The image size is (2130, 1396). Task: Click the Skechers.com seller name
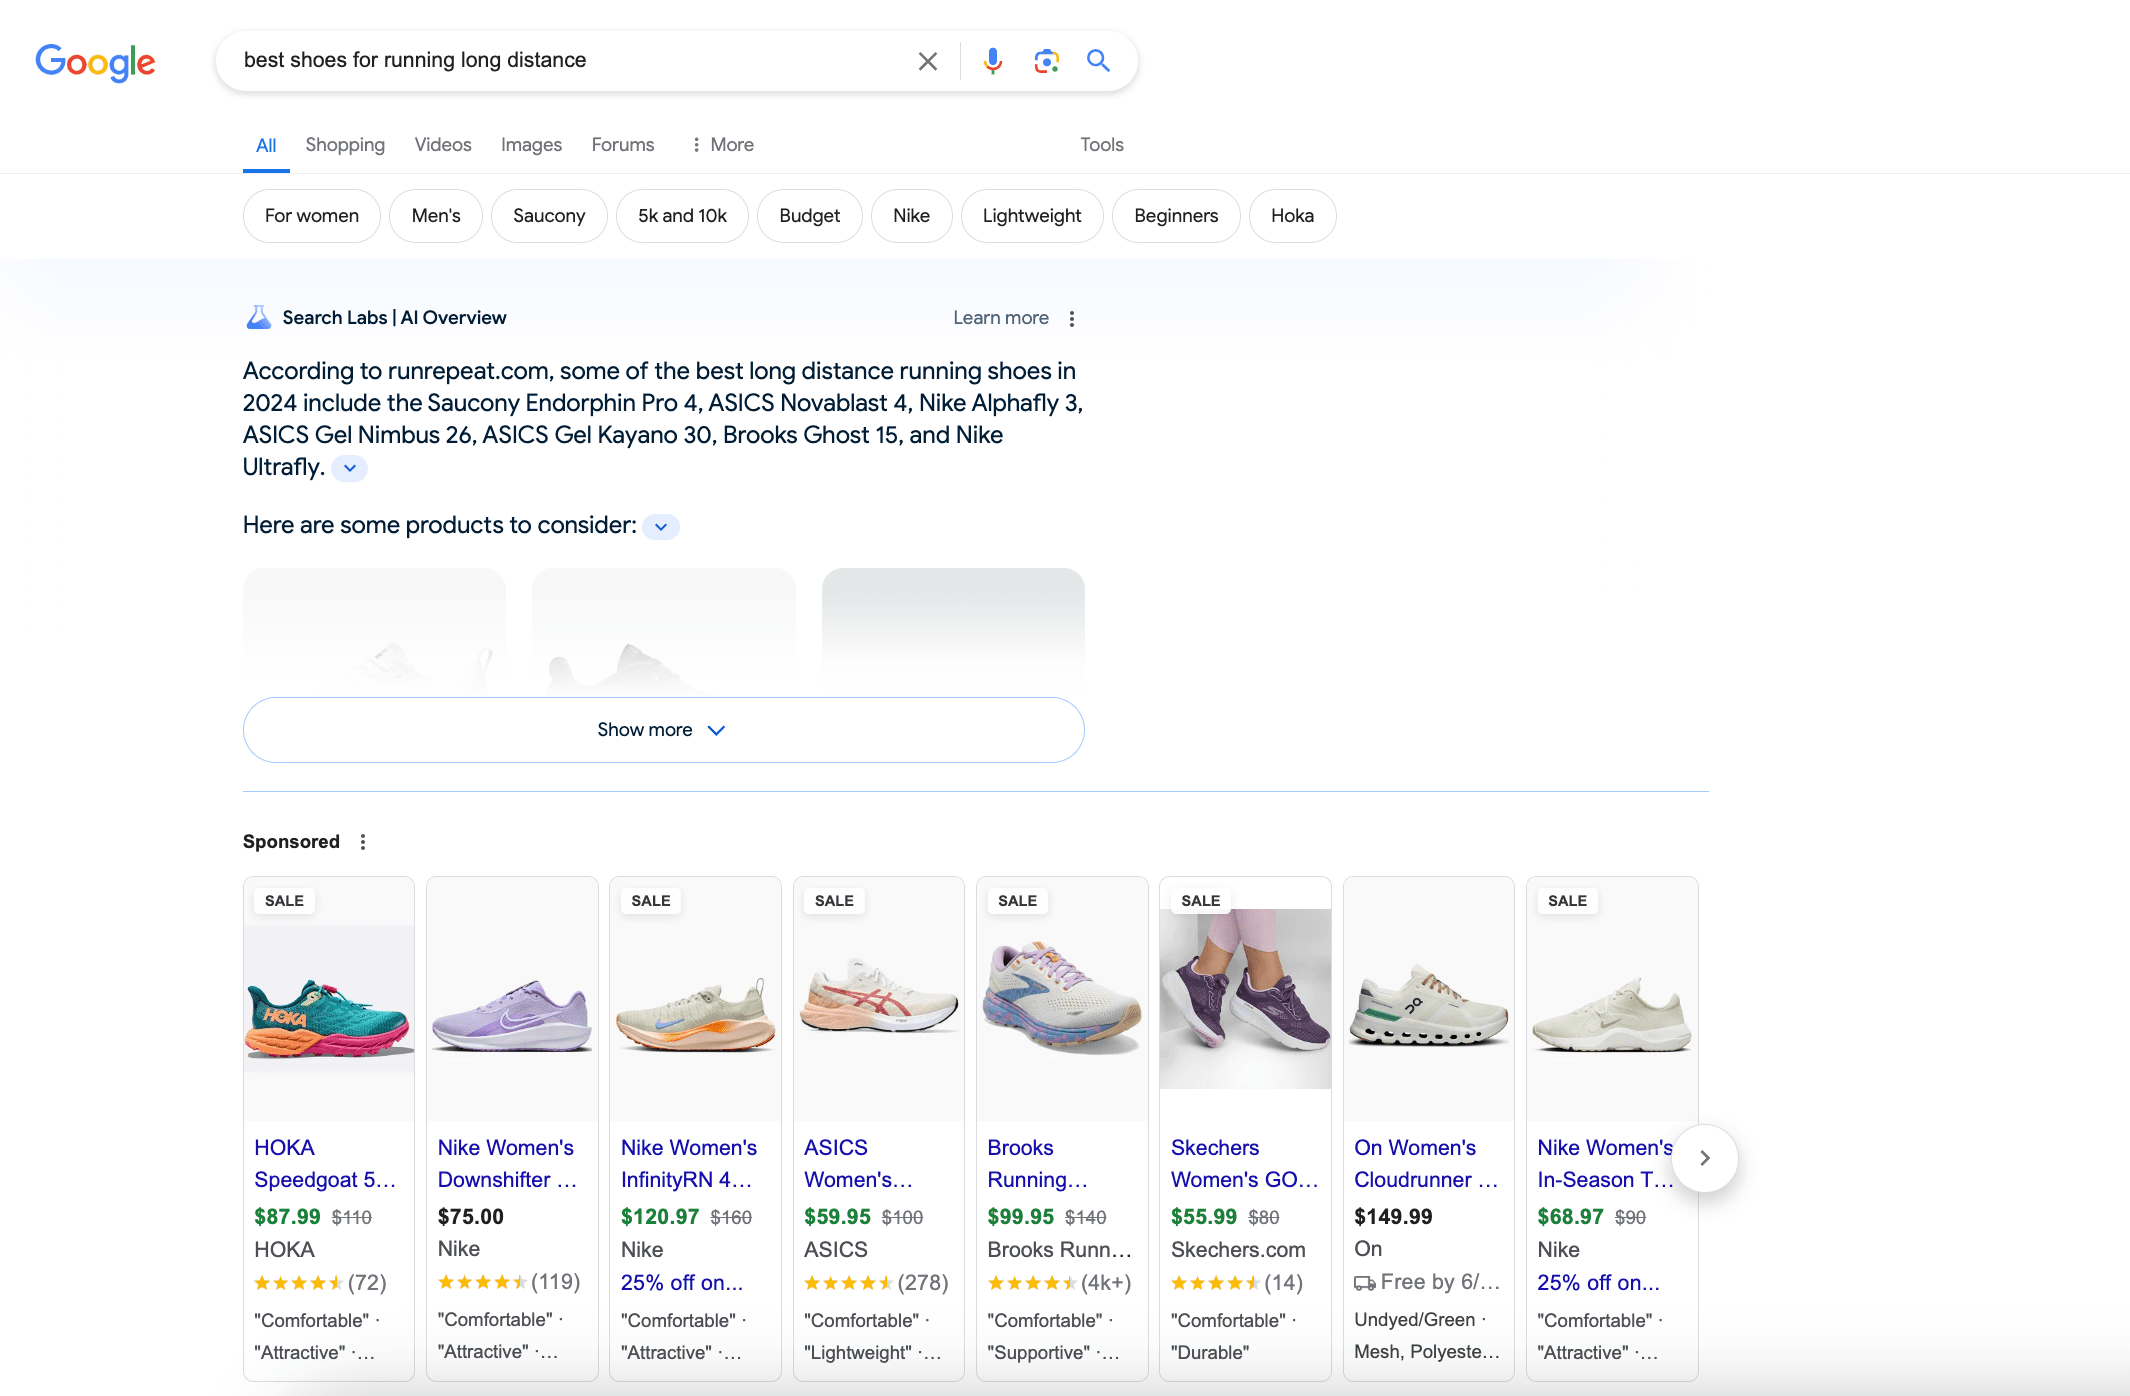pyautogui.click(x=1238, y=1250)
